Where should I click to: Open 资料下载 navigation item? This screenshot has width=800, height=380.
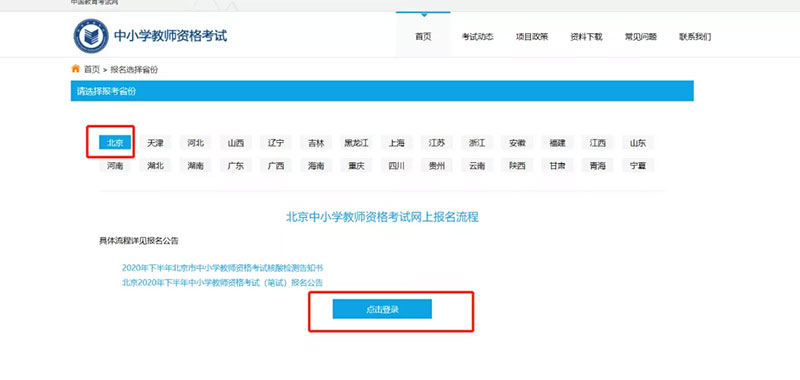586,37
